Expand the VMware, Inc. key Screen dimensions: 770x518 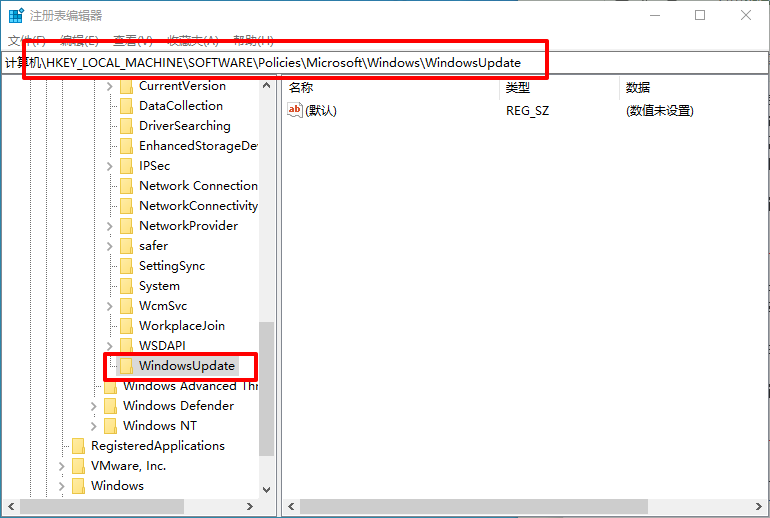pyautogui.click(x=62, y=466)
